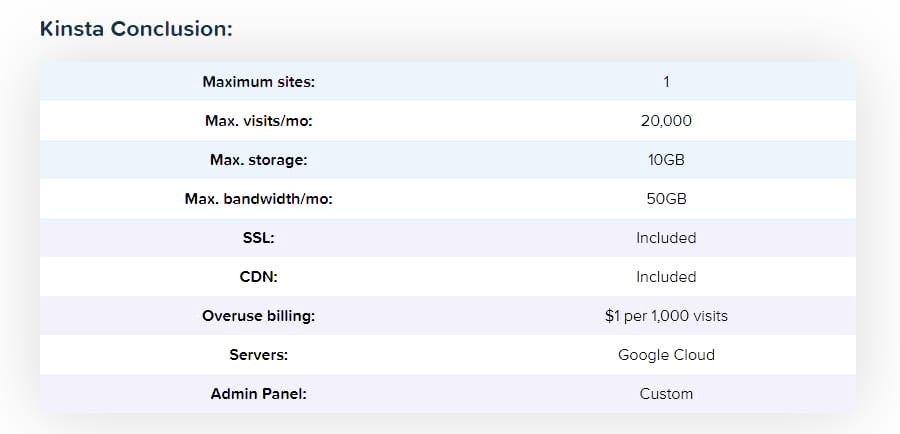
Task: Click the Max. visits/mo label
Action: coord(258,121)
